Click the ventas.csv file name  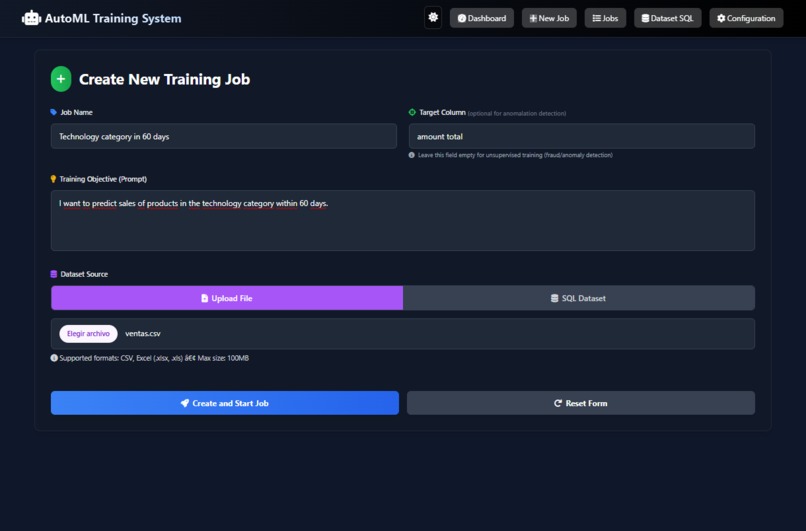point(143,334)
